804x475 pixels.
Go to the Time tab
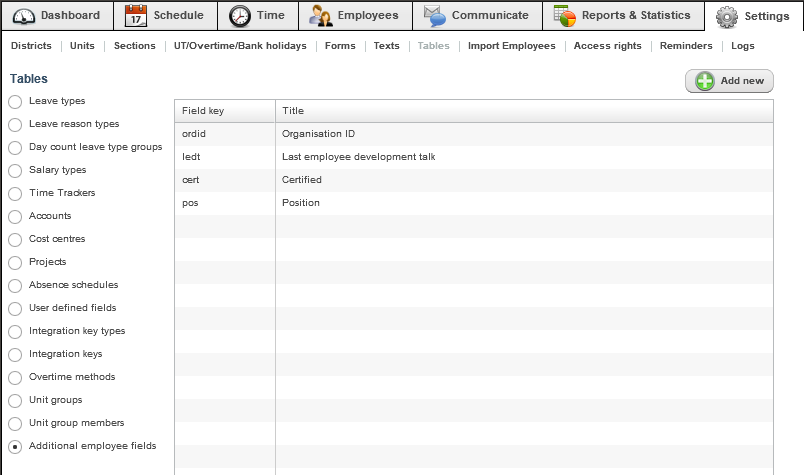[258, 15]
